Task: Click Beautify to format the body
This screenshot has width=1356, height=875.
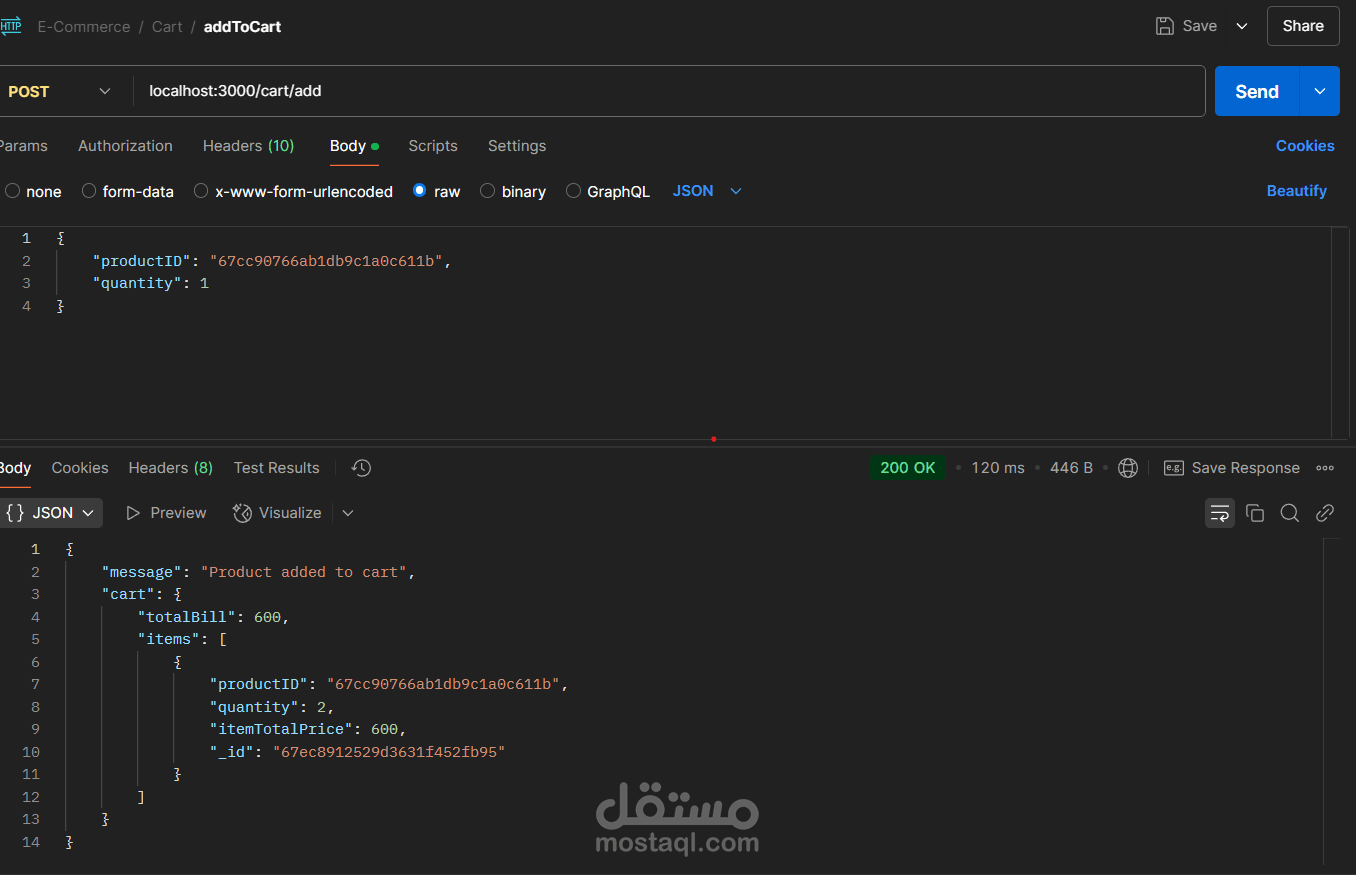Action: [x=1297, y=191]
